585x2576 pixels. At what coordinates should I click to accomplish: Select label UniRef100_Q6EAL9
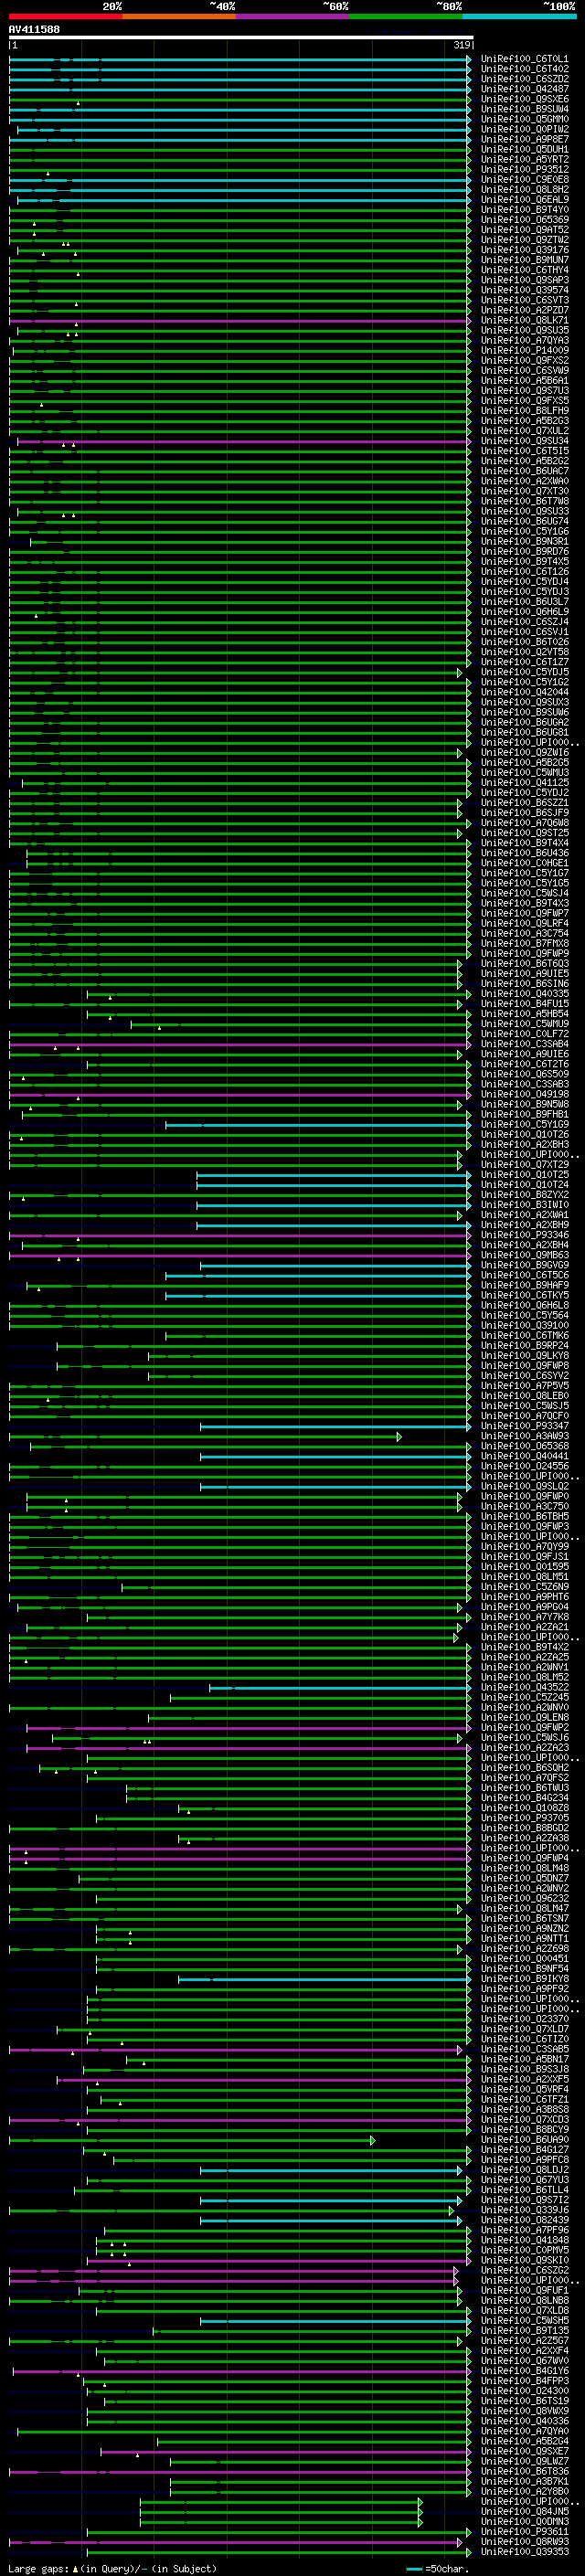pyautogui.click(x=525, y=199)
